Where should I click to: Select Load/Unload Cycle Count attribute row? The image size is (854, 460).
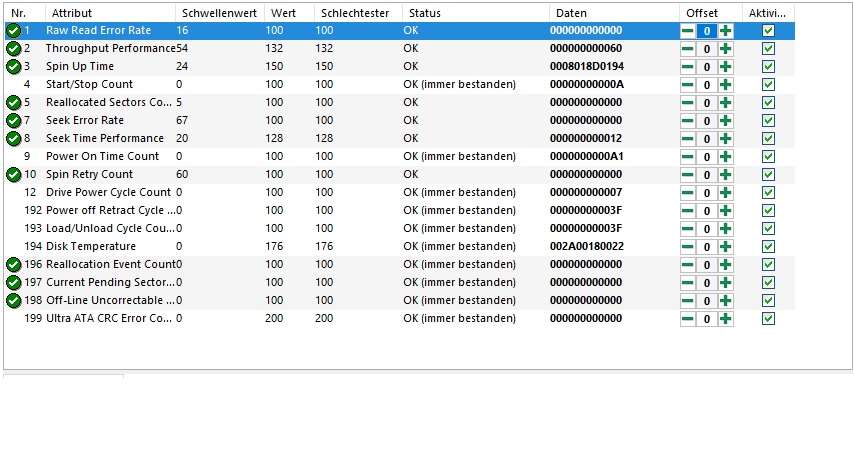[x=108, y=229]
